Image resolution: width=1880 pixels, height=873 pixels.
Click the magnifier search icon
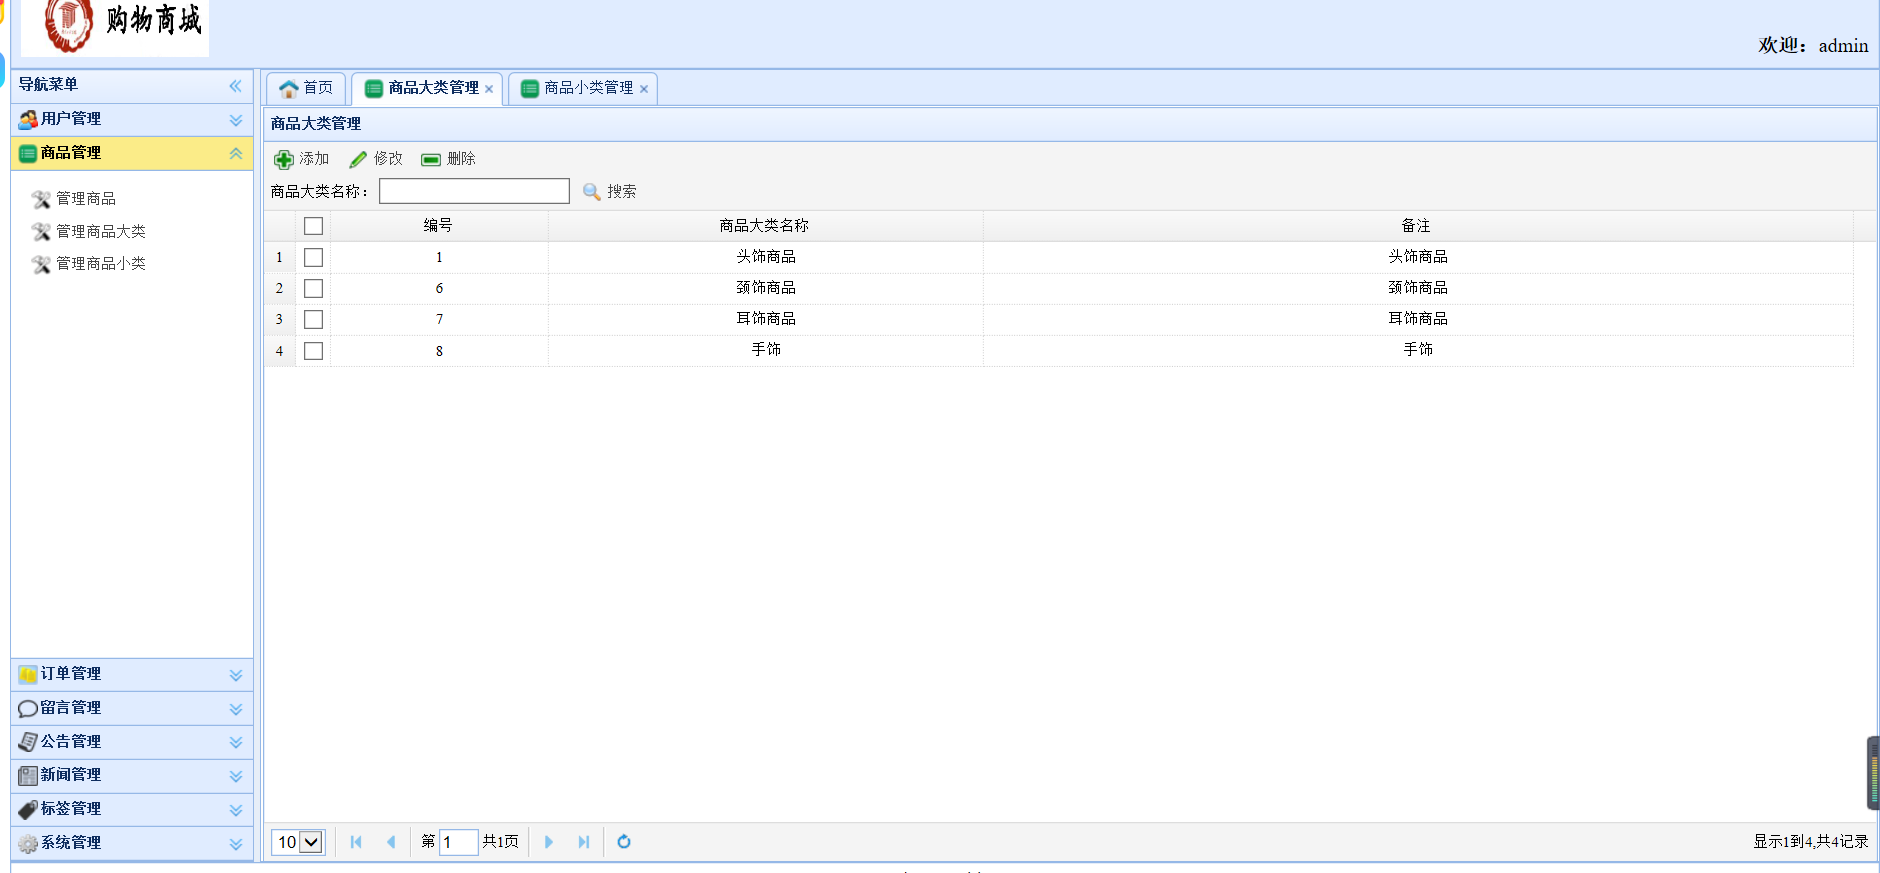(x=592, y=191)
